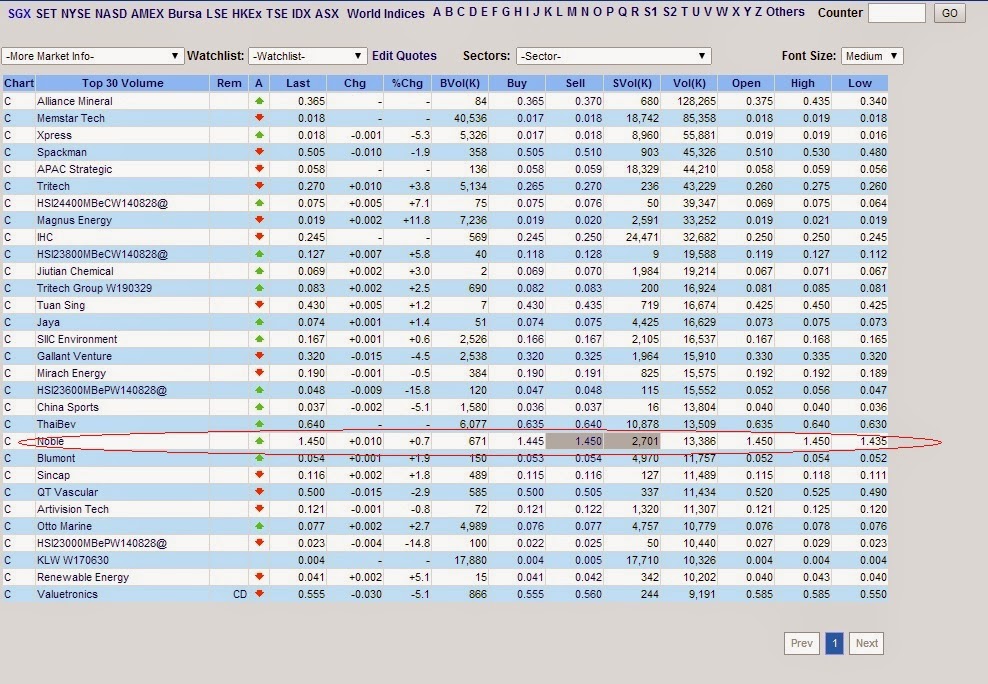988x684 pixels.
Task: Open the Renewable Energy stock name
Action: [x=83, y=577]
